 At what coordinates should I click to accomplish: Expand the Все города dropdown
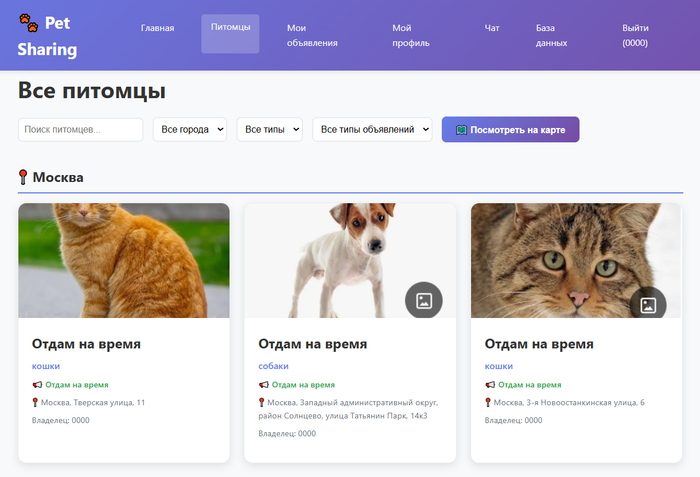[x=190, y=130]
